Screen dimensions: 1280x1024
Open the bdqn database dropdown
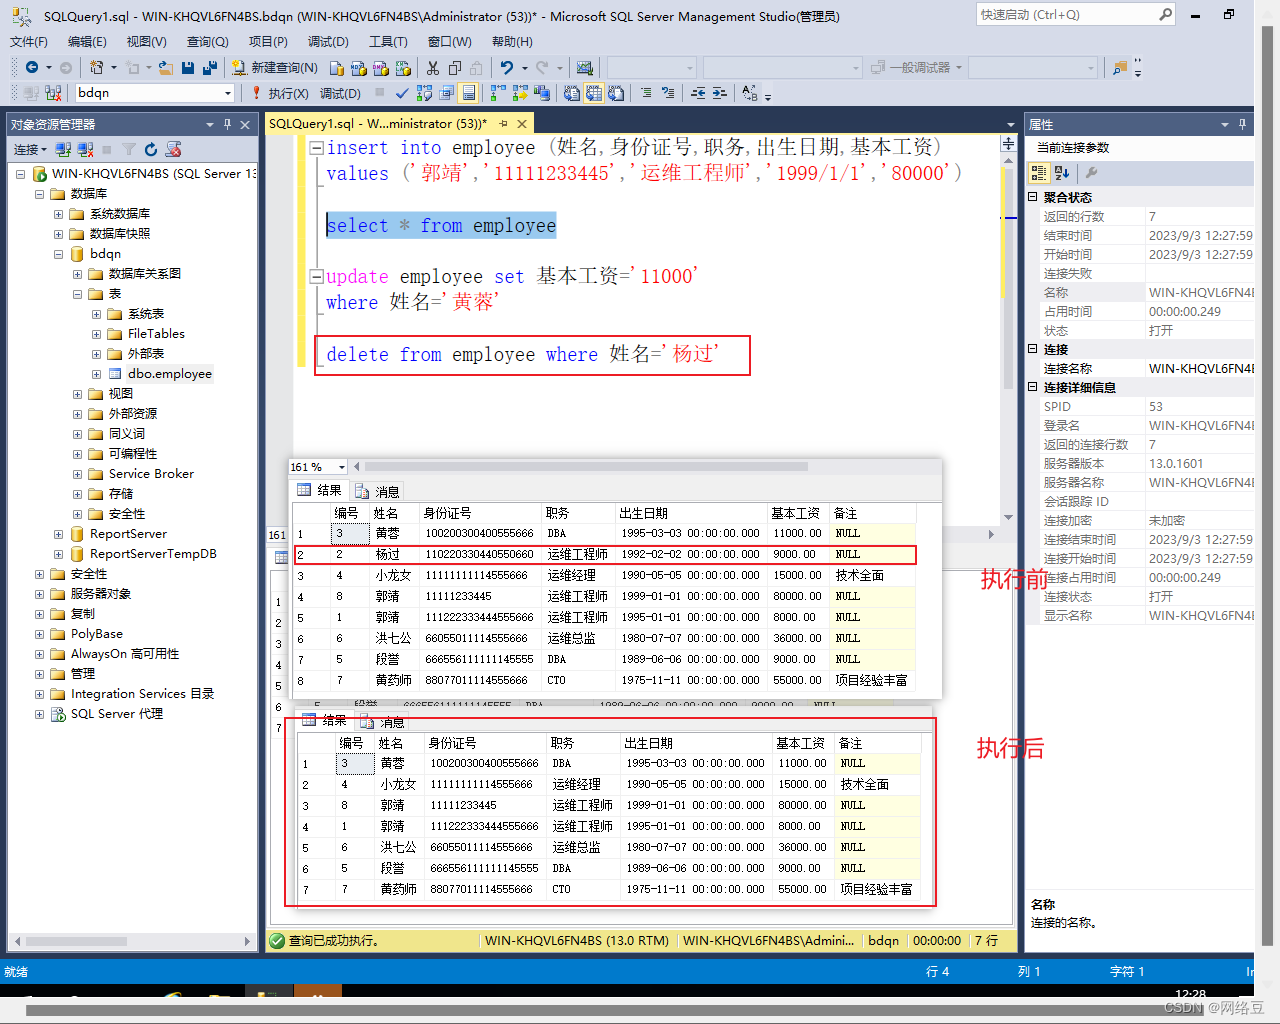coord(228,93)
